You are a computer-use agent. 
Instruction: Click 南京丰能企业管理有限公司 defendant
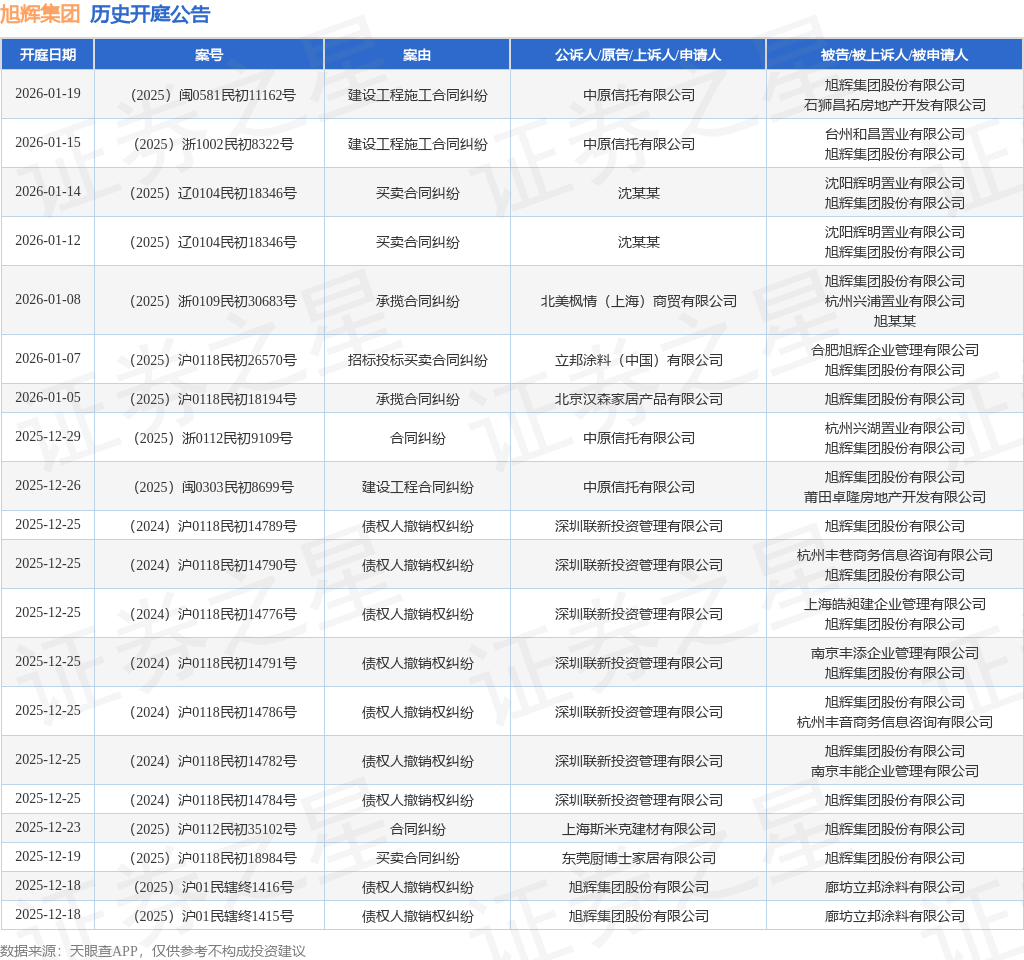coord(895,771)
